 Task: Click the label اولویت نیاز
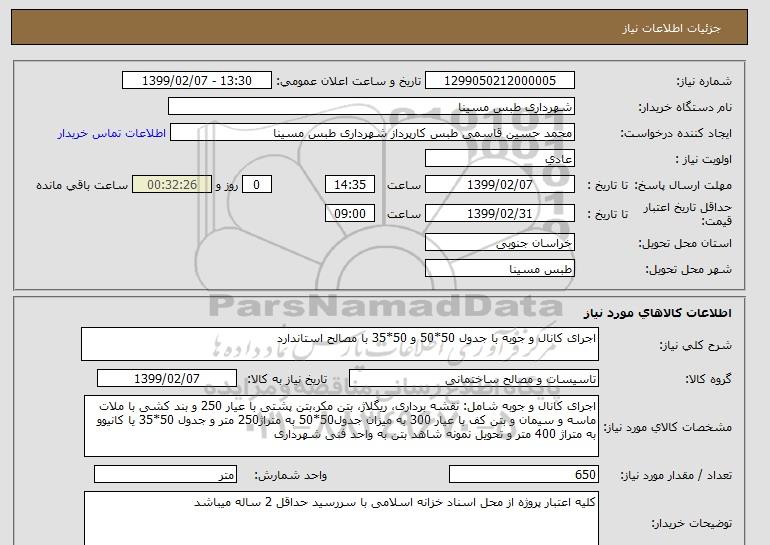tap(704, 159)
